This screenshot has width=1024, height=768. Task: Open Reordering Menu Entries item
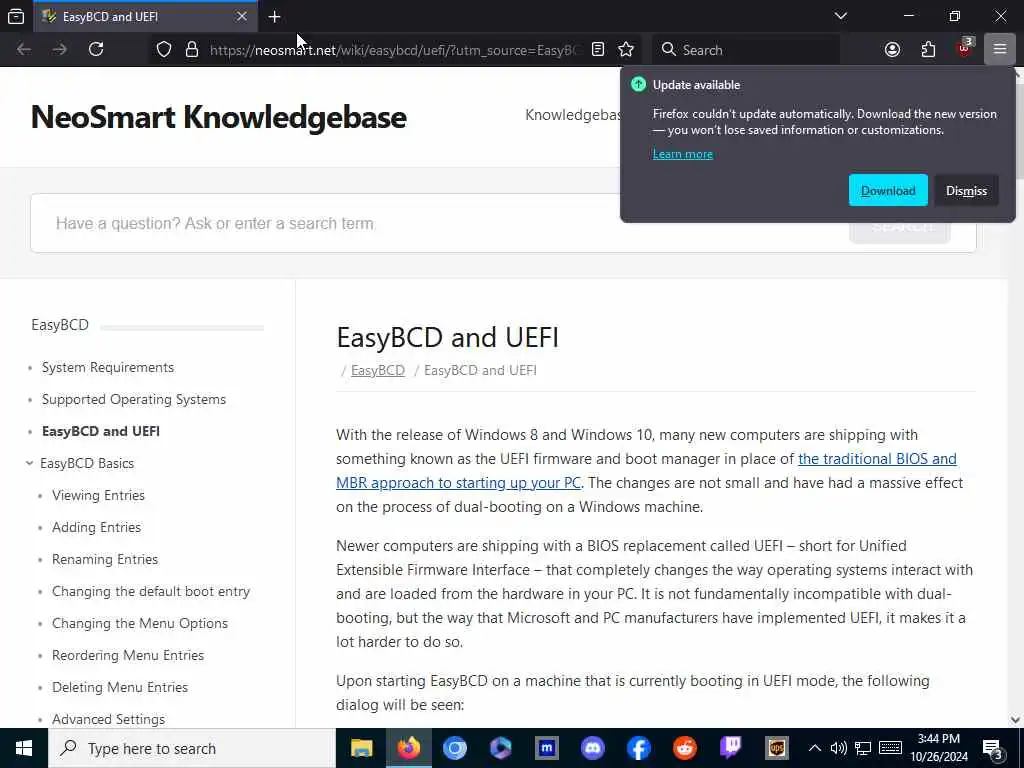(x=128, y=656)
